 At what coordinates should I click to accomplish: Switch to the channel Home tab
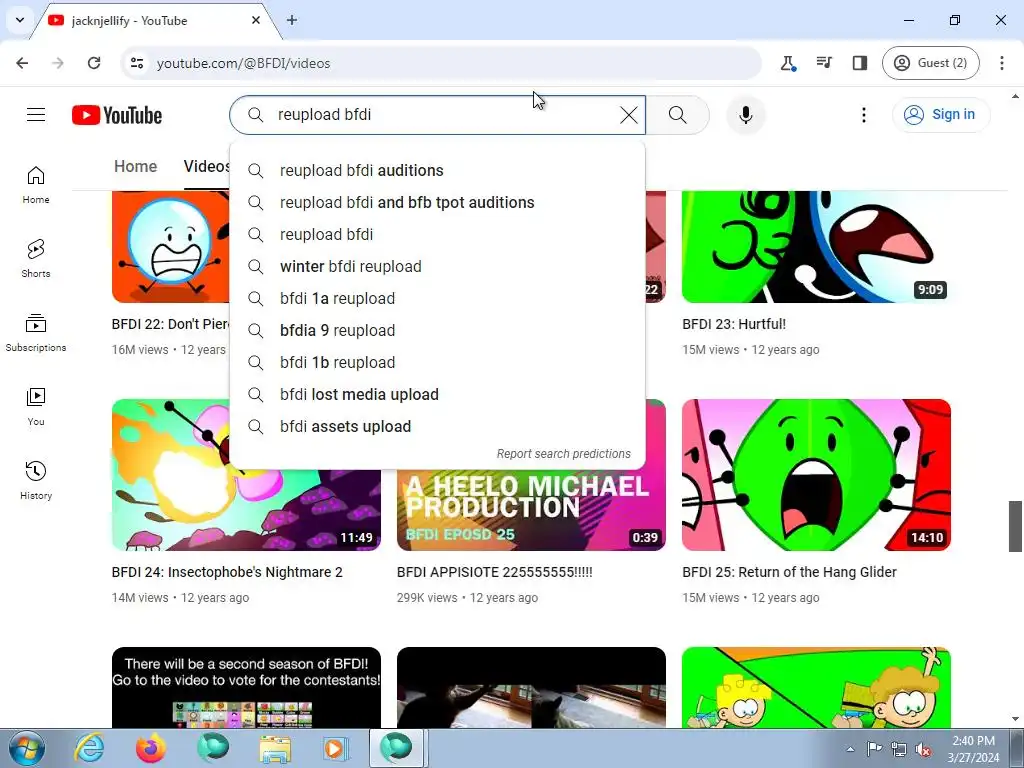coord(135,167)
